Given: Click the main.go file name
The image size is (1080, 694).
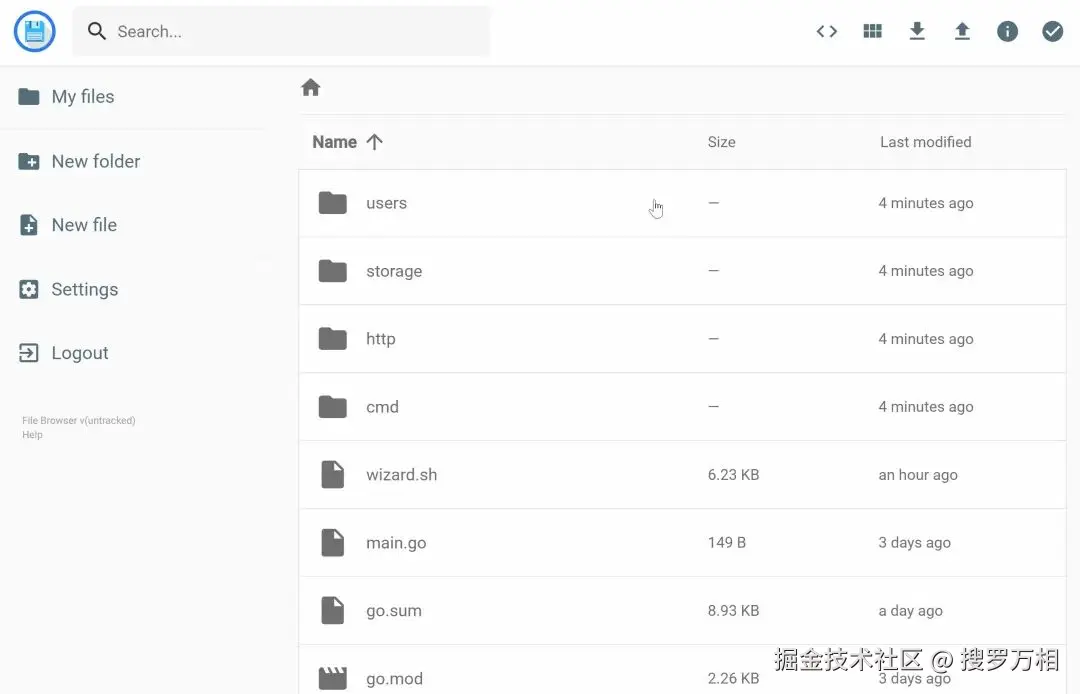Looking at the screenshot, I should coord(396,543).
